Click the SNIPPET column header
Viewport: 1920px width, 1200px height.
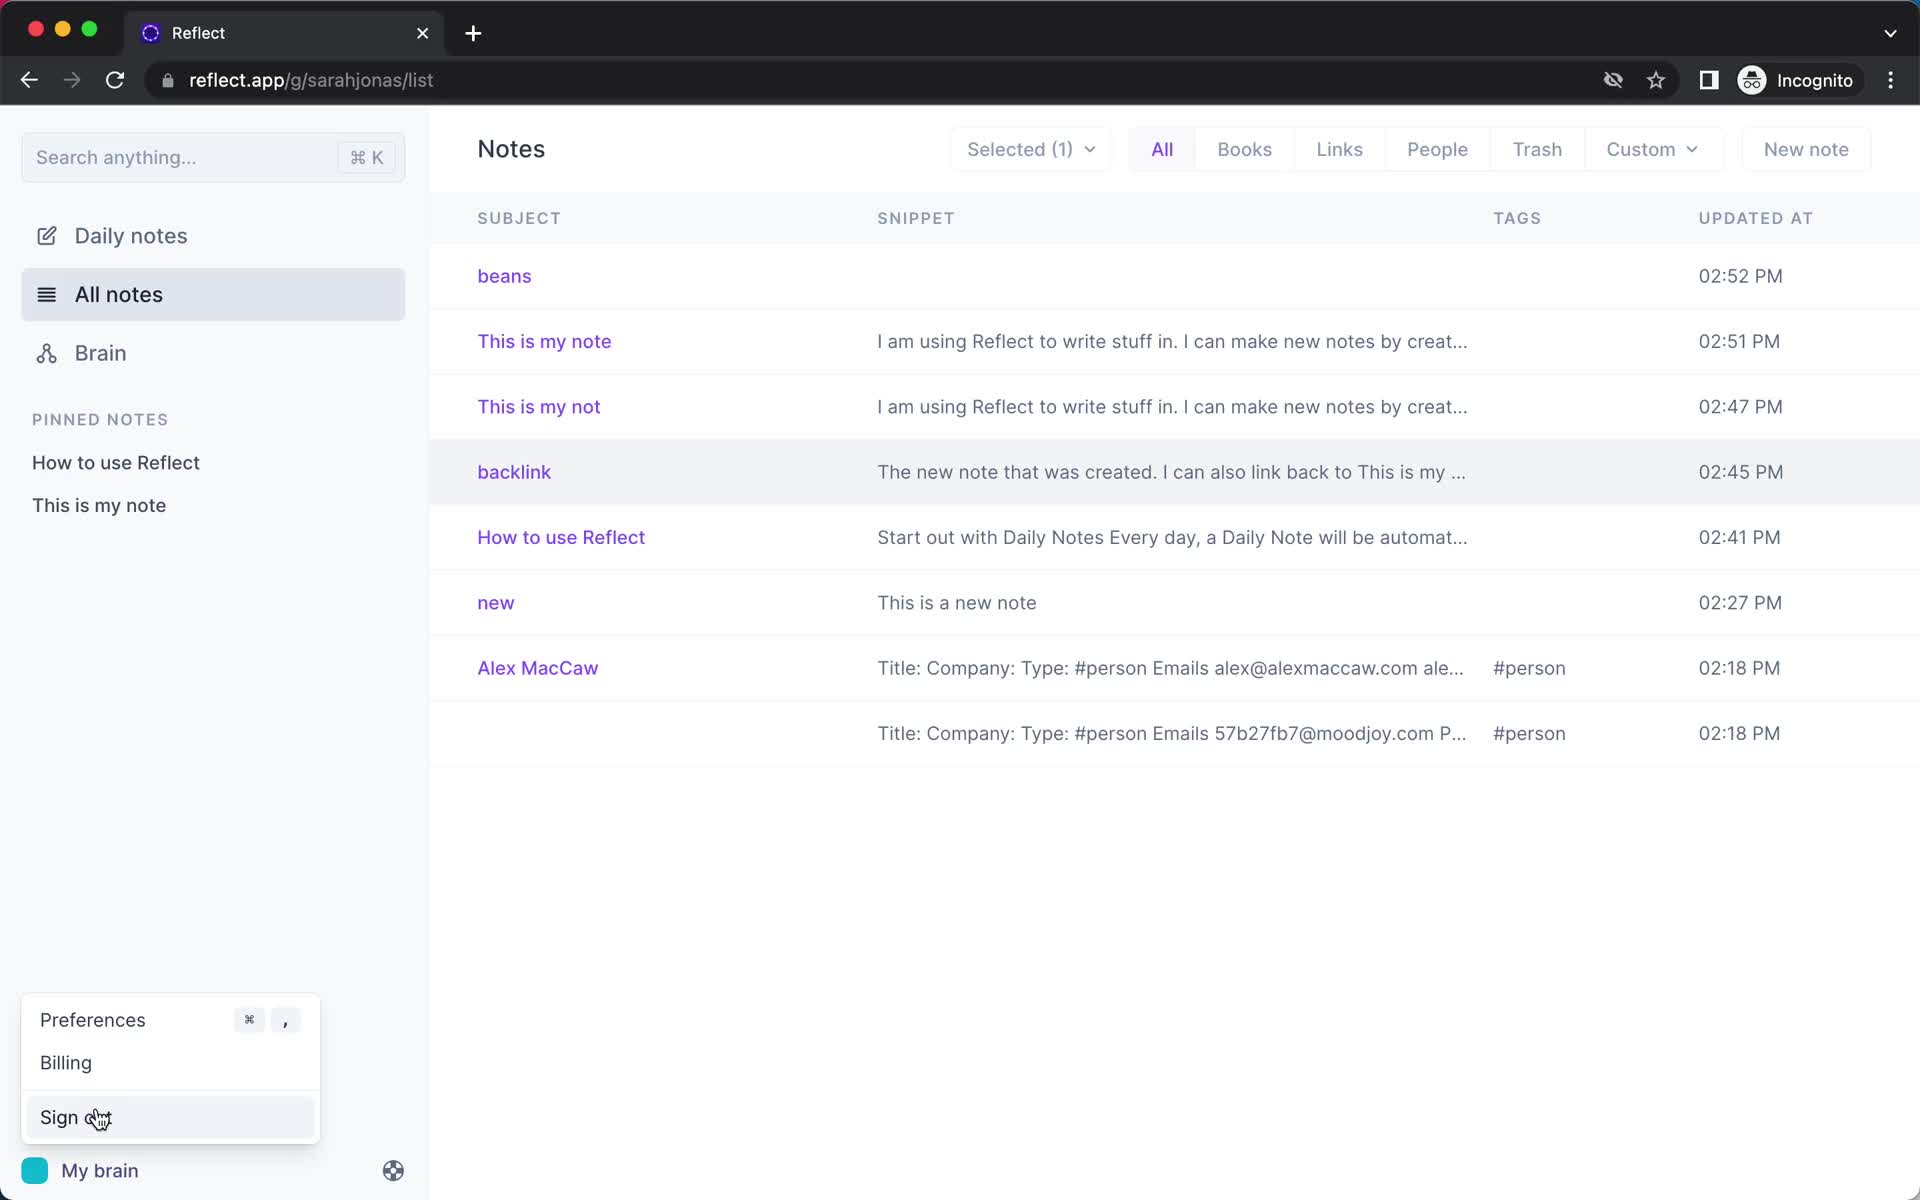click(916, 218)
